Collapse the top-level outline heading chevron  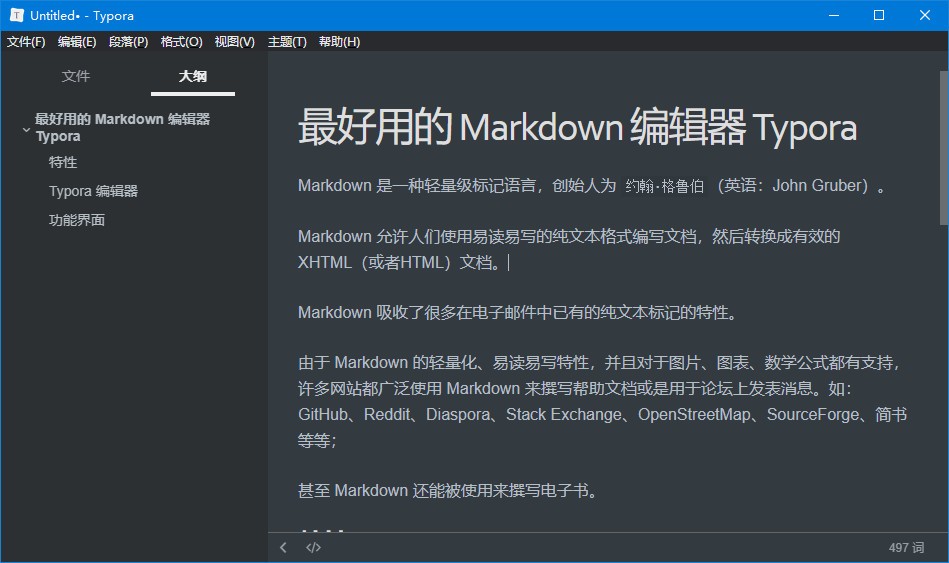pyautogui.click(x=26, y=130)
